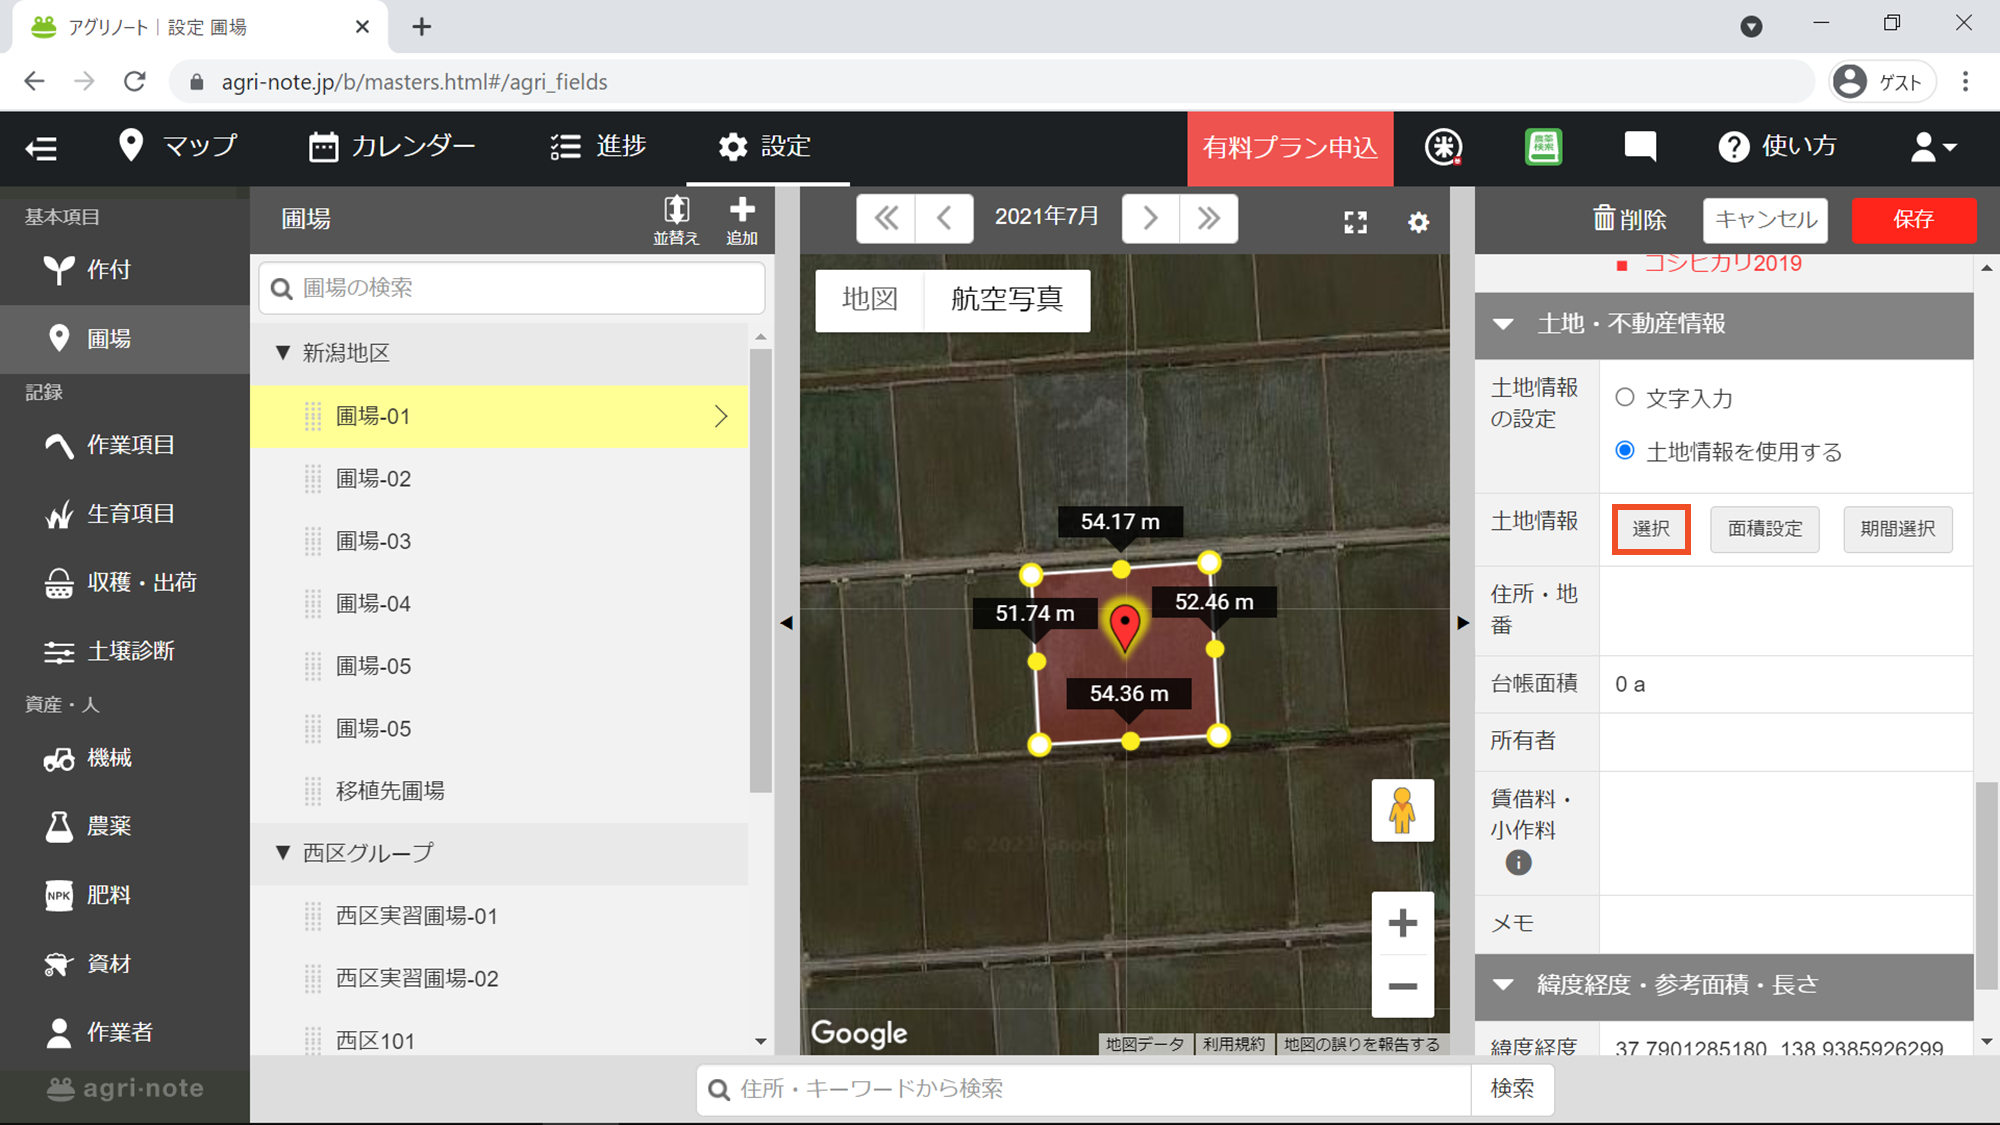The height and width of the screenshot is (1125, 2000).
Task: Collapse the 土地・不動産情報 section
Action: click(1503, 324)
